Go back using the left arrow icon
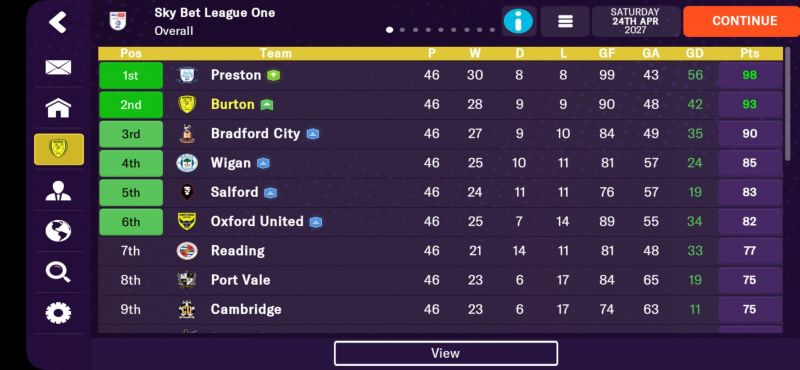The image size is (800, 370). point(58,22)
